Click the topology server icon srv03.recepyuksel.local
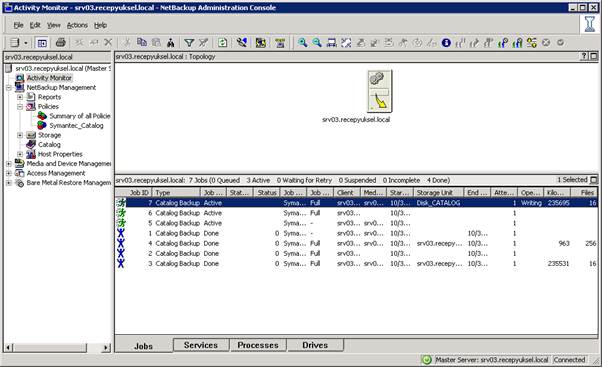 [x=379, y=91]
